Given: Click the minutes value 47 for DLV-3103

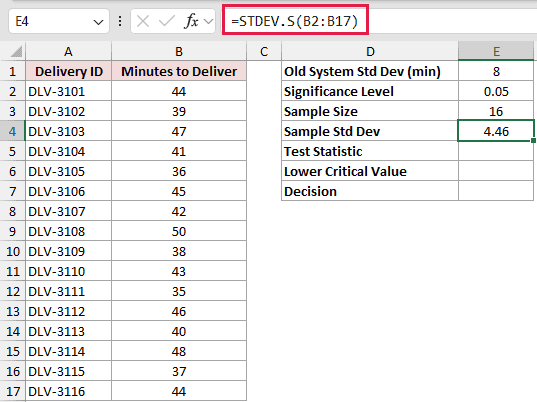Looking at the screenshot, I should [179, 131].
